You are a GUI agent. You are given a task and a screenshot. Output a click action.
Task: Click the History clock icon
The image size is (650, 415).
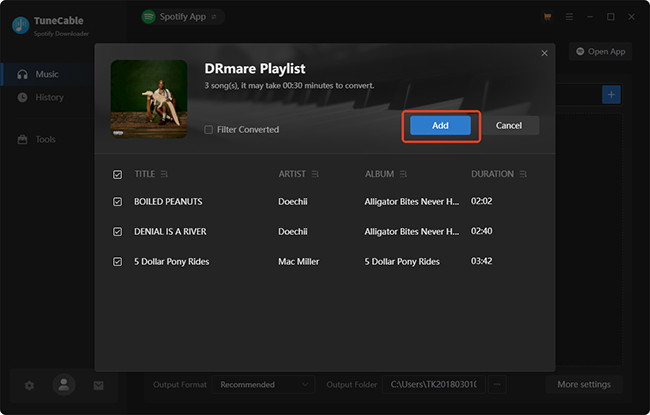[22, 97]
